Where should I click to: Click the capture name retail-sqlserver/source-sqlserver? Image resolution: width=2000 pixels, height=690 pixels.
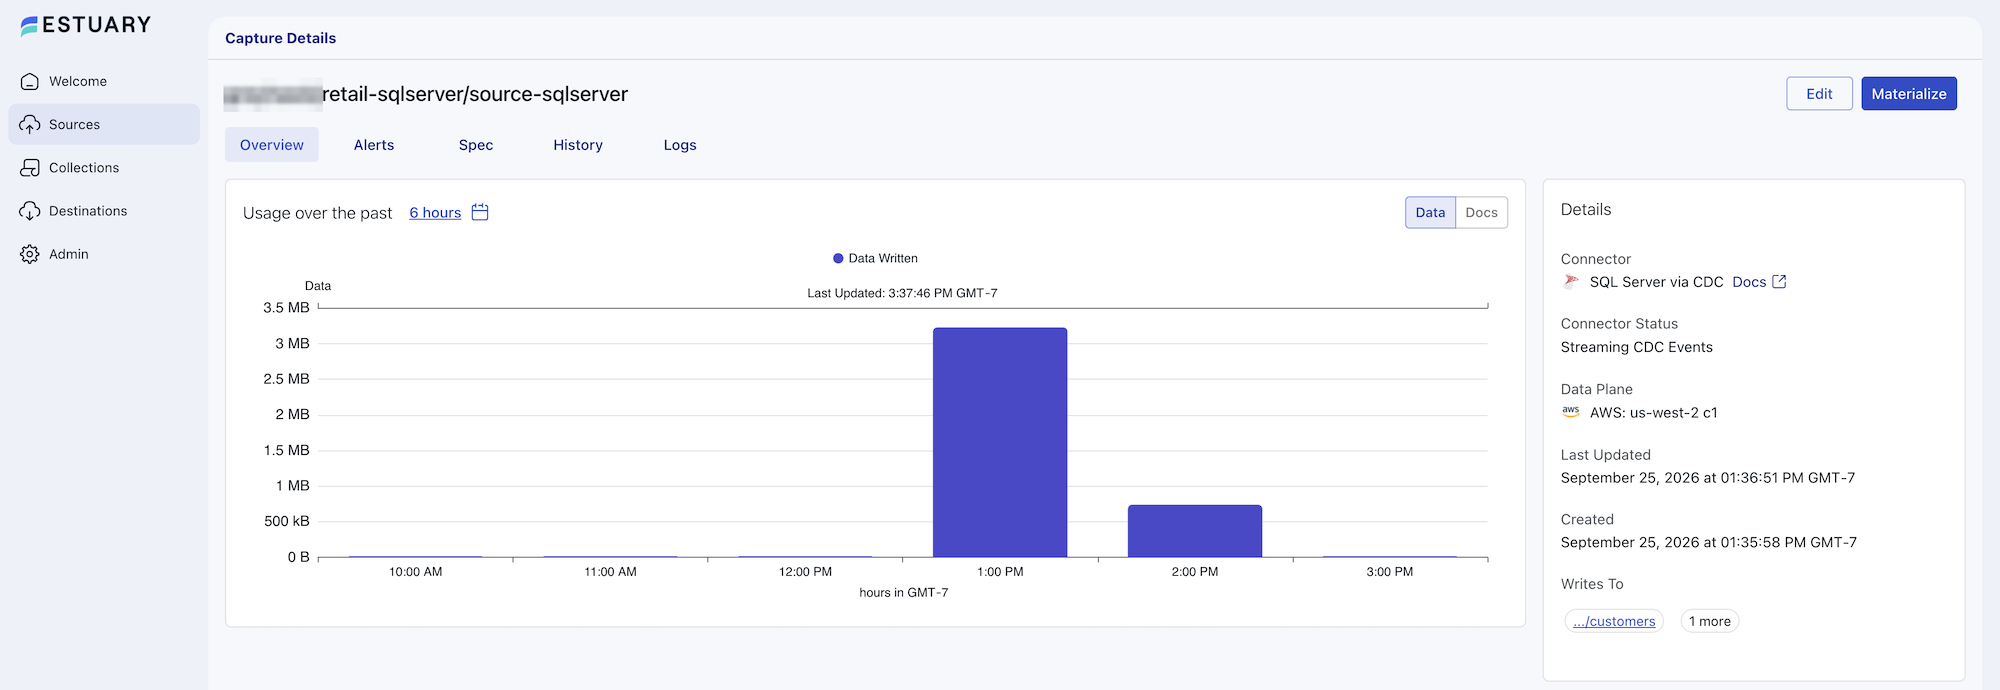coord(475,94)
